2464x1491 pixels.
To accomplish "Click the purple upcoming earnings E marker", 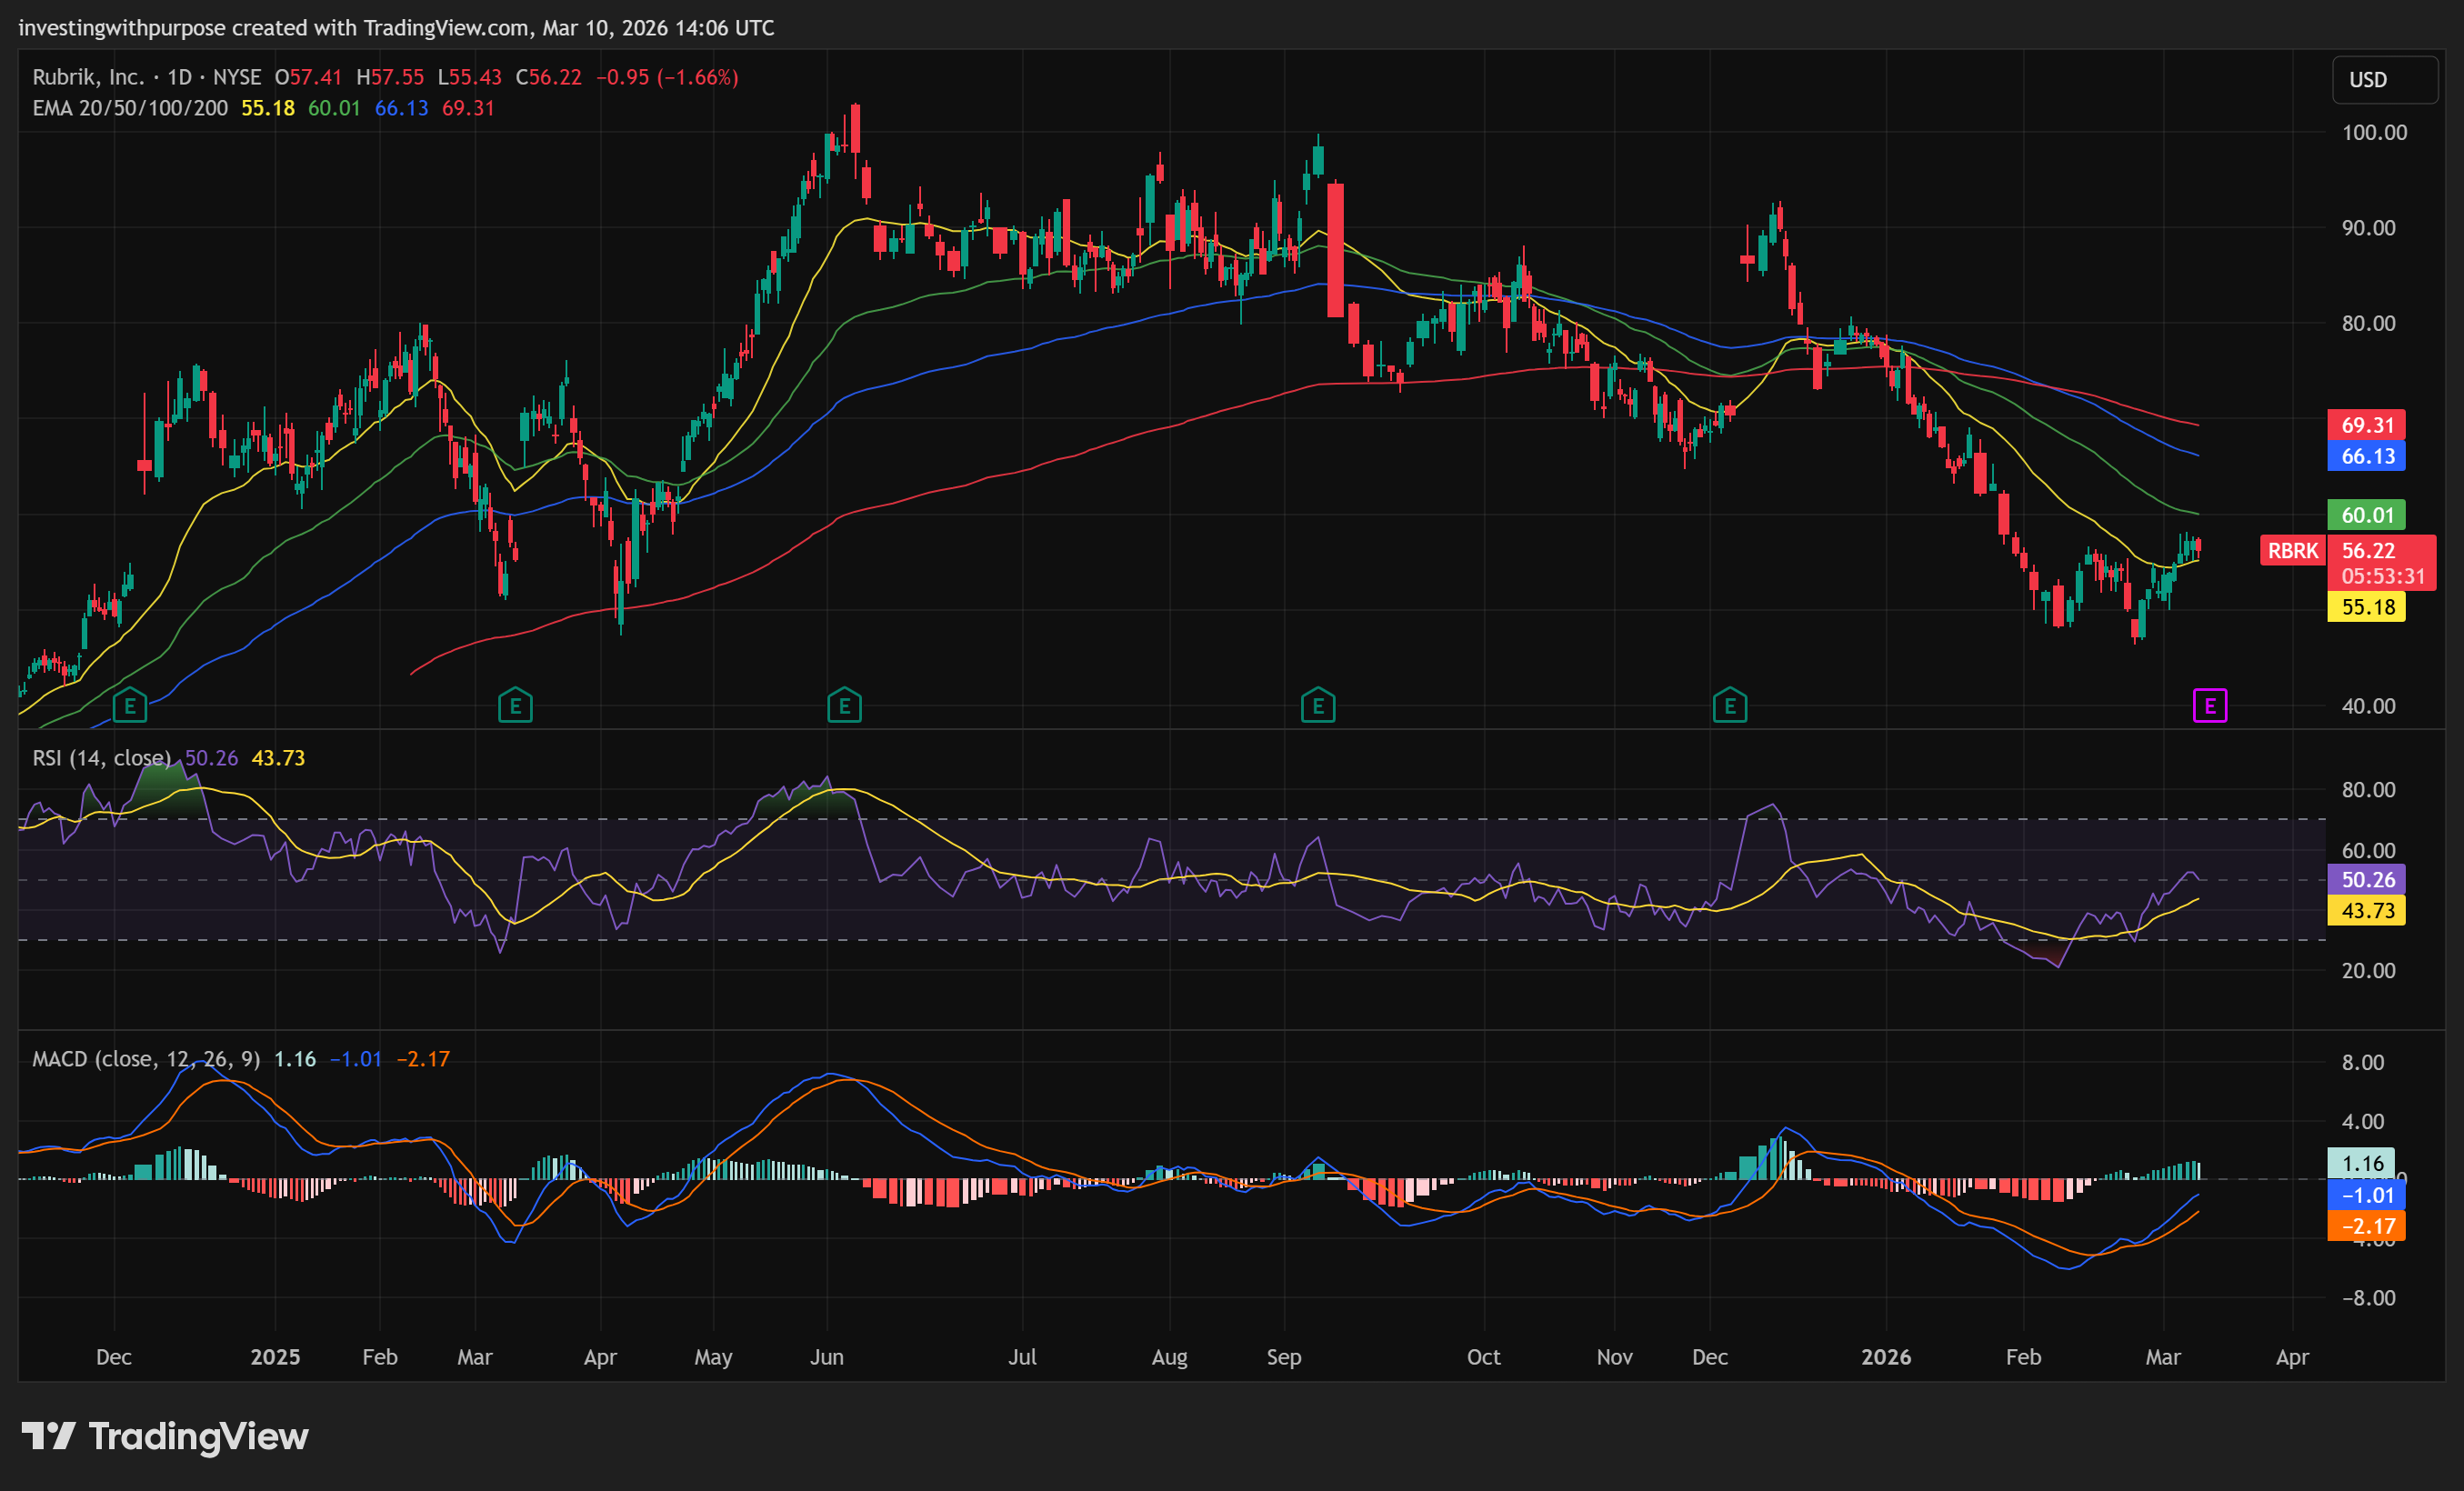I will [2209, 706].
